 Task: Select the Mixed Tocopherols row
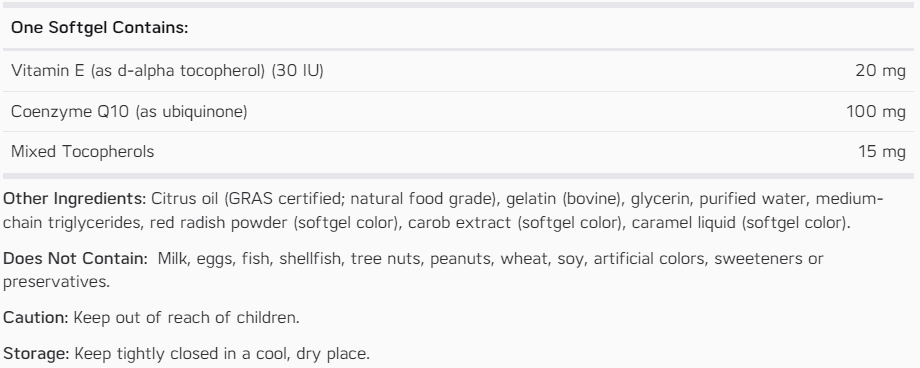(x=458, y=152)
